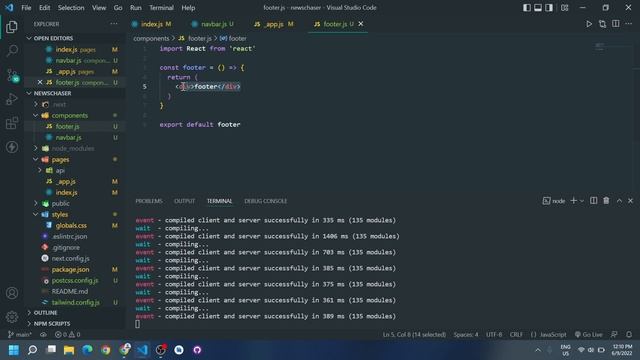Switch to Problems panel tab
Screen dimensions: 640x360
(x=149, y=201)
